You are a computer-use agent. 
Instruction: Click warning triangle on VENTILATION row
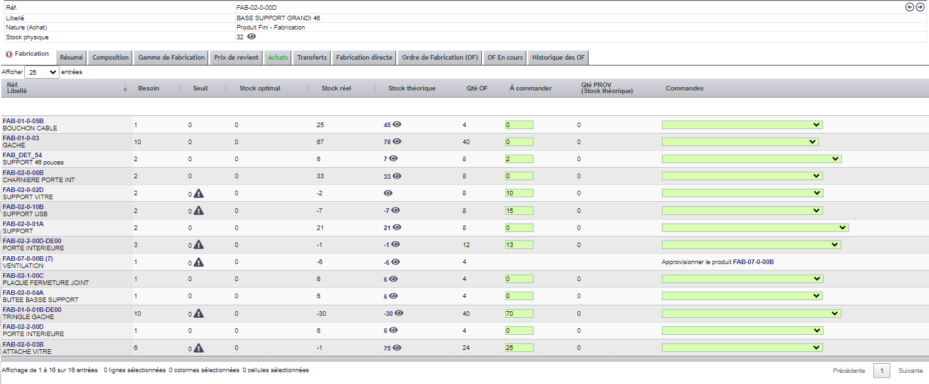[x=198, y=262]
